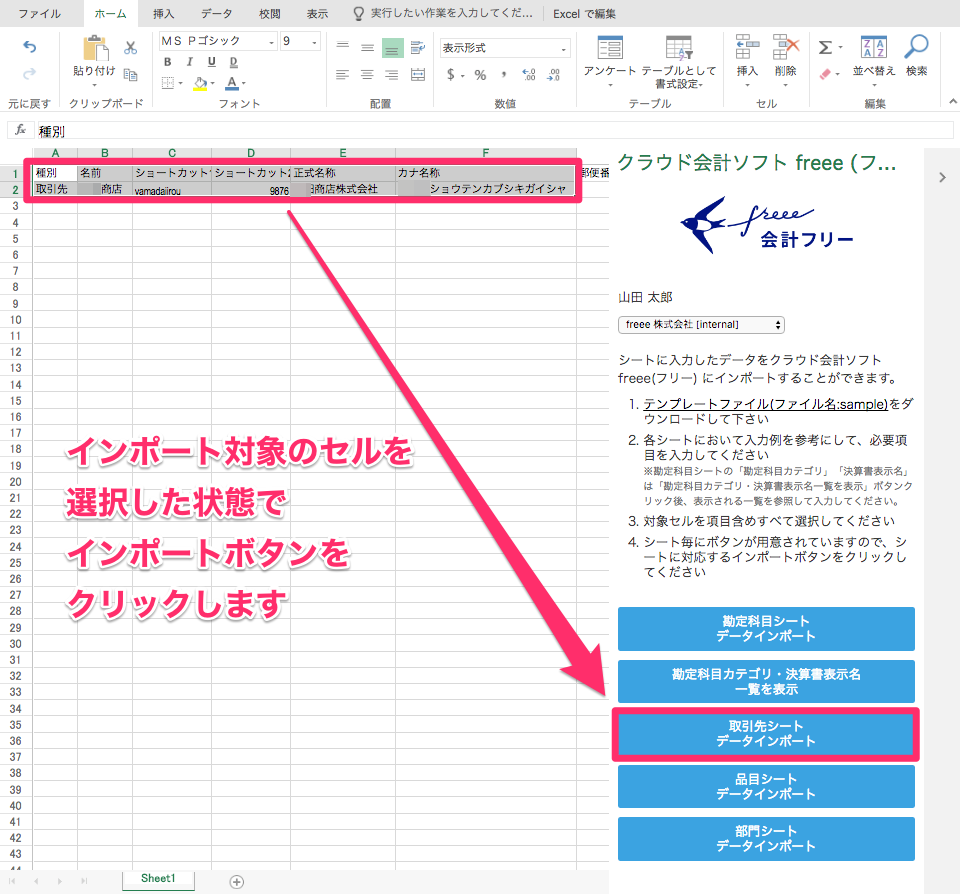Screen dimensions: 960x894
Task: Click the Tell me search box
Action: pyautogui.click(x=444, y=13)
